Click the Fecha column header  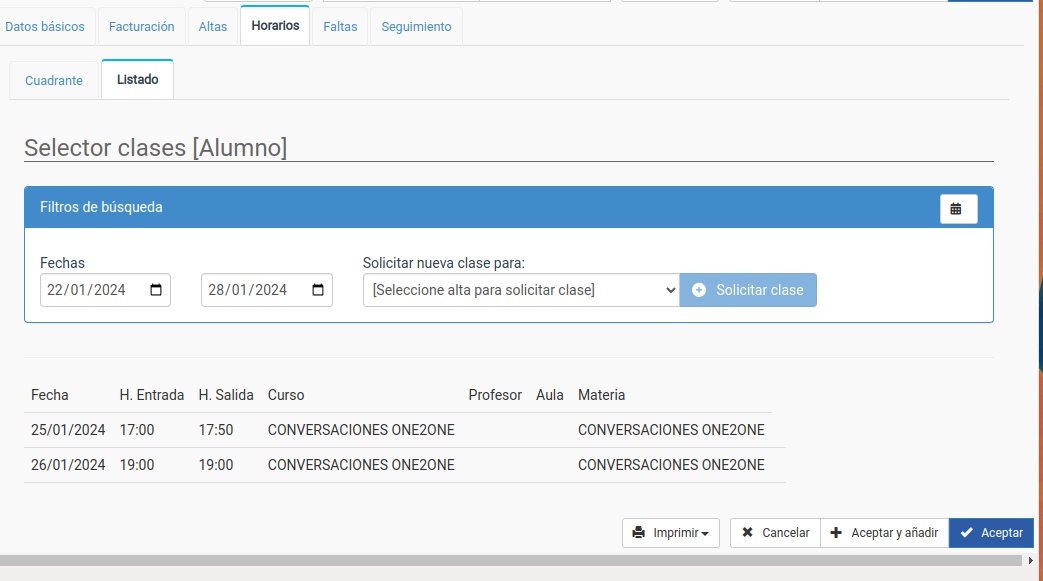[50, 395]
